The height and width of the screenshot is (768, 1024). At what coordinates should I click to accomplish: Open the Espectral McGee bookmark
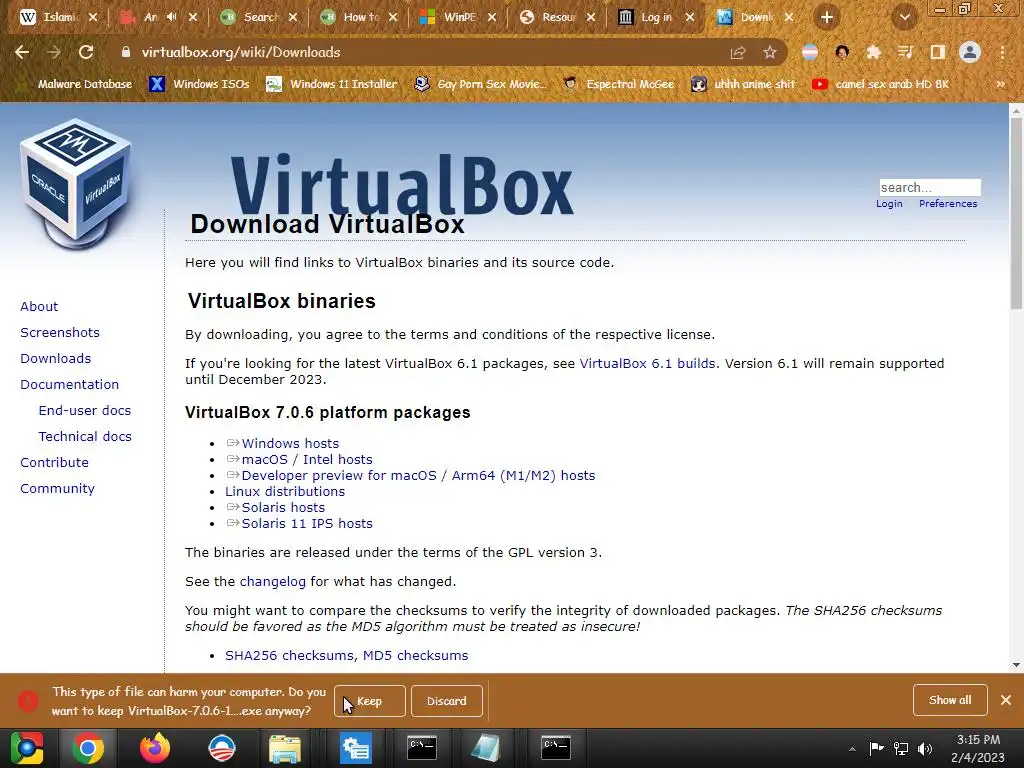point(618,84)
